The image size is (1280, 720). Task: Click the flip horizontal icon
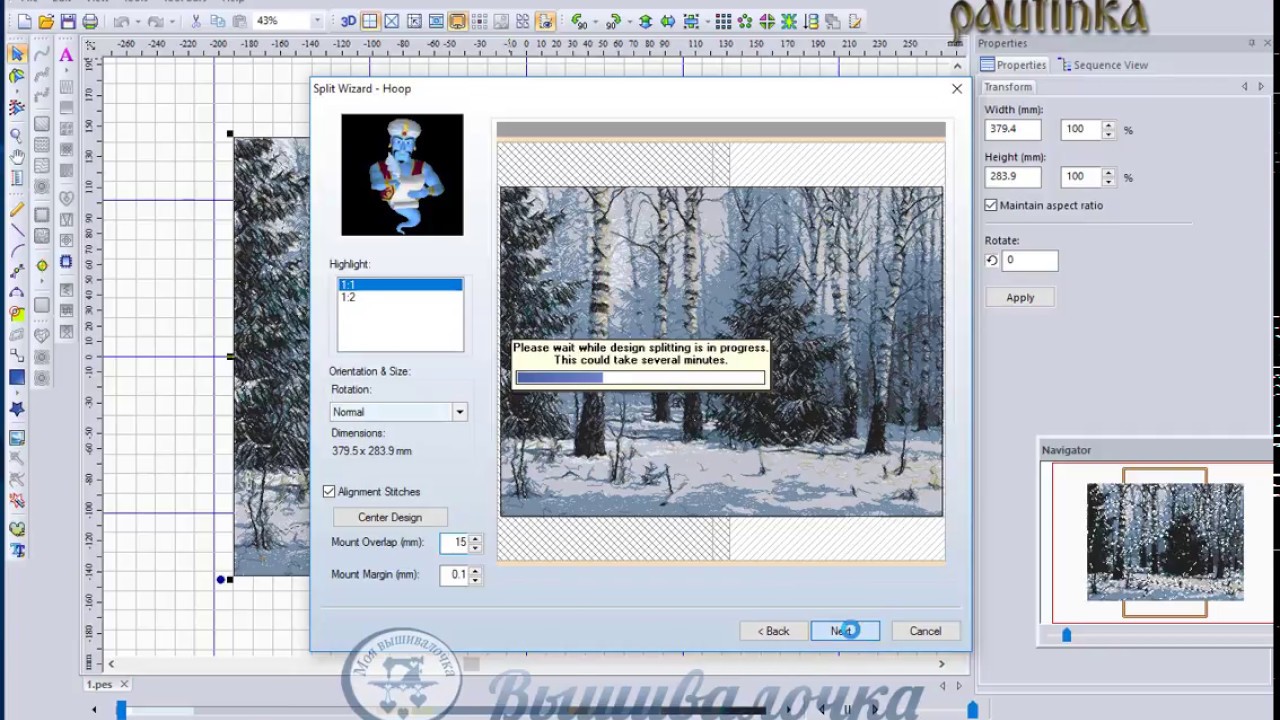tap(667, 21)
